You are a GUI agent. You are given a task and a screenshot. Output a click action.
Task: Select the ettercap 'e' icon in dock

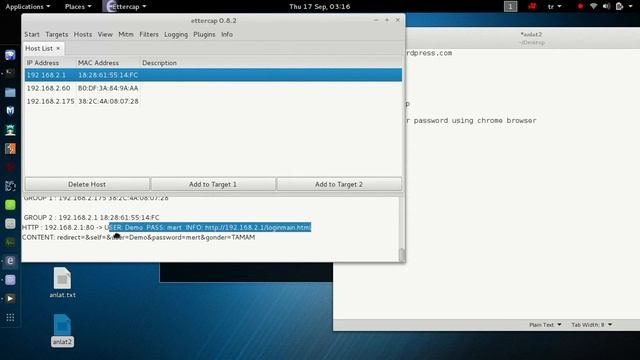coord(10,261)
